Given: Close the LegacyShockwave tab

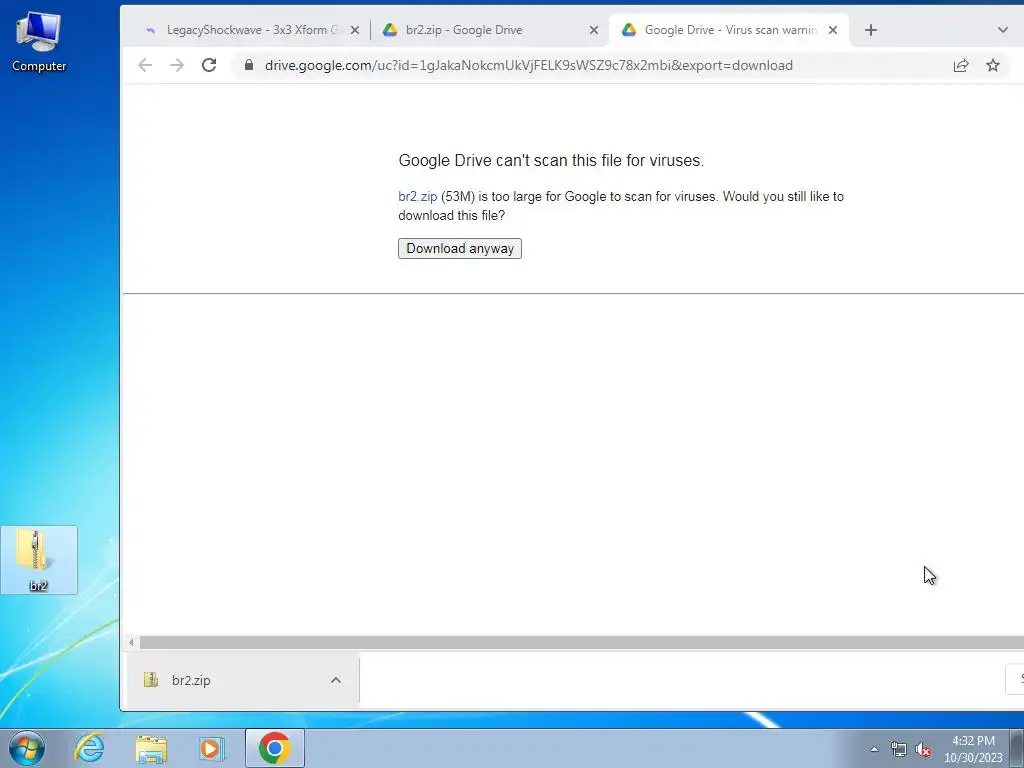Looking at the screenshot, I should tap(355, 30).
